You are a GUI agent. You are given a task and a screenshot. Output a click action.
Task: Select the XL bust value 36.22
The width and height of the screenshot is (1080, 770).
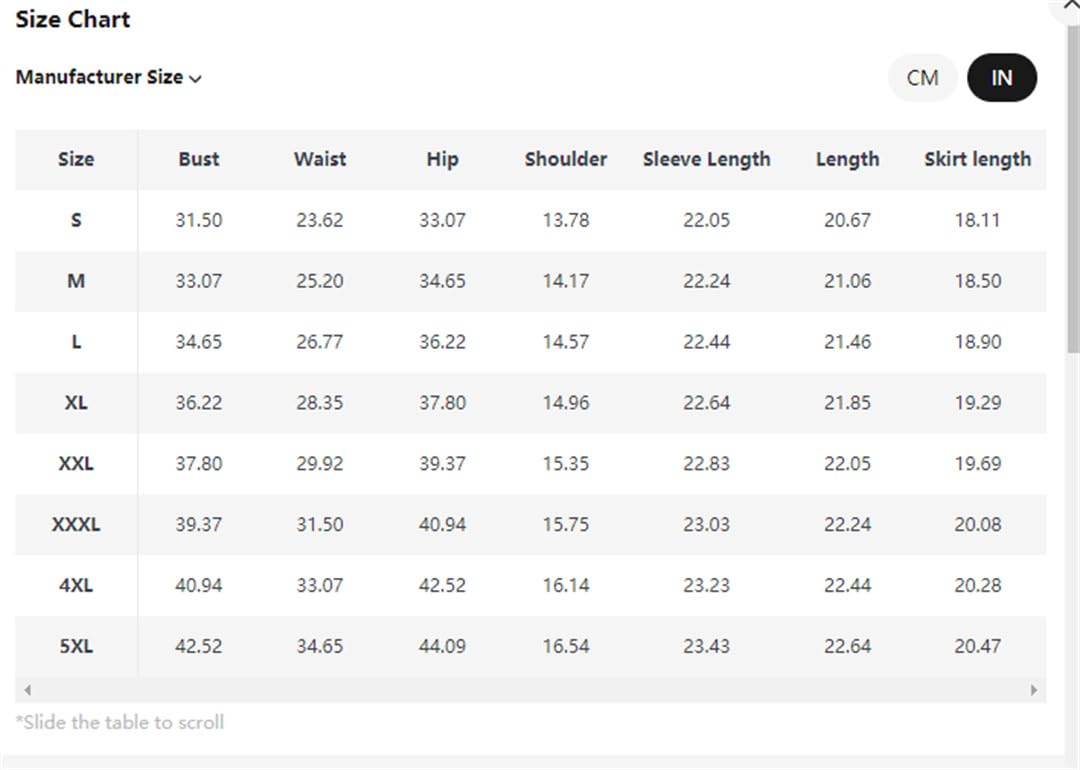198,403
